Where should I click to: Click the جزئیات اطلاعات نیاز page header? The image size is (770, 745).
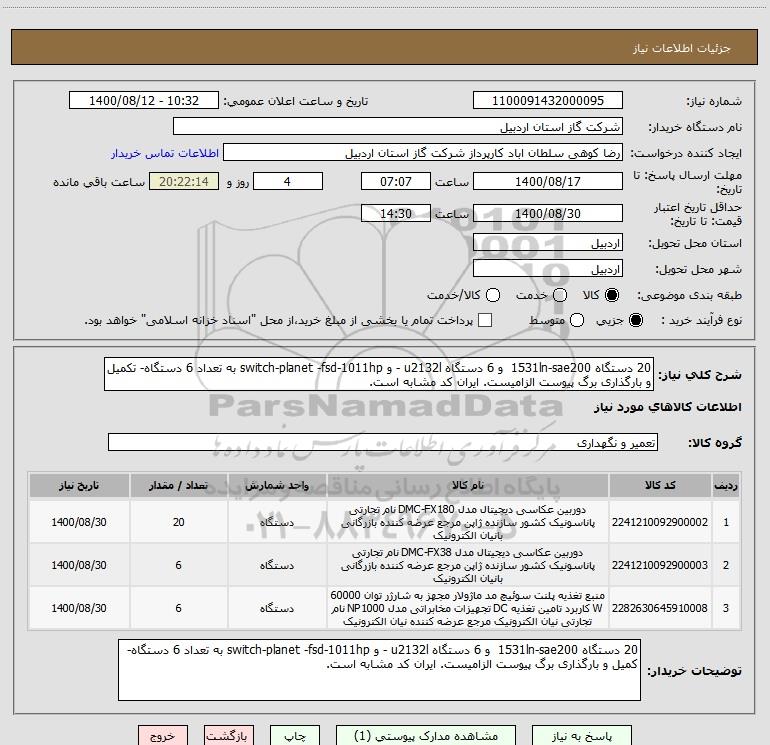point(682,48)
